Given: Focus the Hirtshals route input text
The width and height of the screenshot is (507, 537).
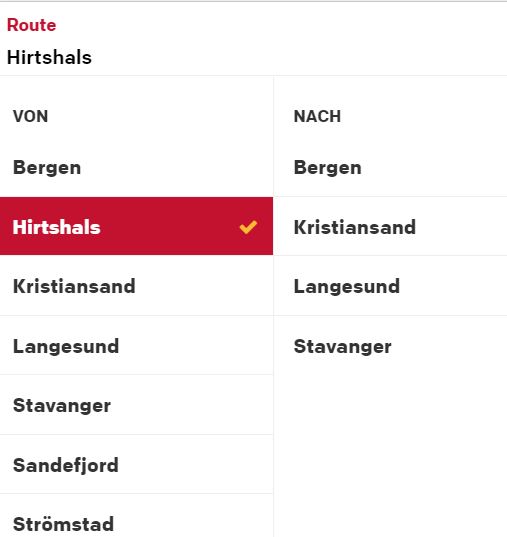Looking at the screenshot, I should (49, 57).
